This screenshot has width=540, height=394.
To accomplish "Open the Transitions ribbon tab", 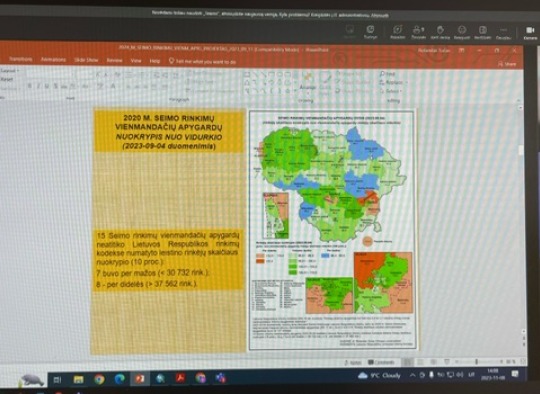I will [20, 59].
